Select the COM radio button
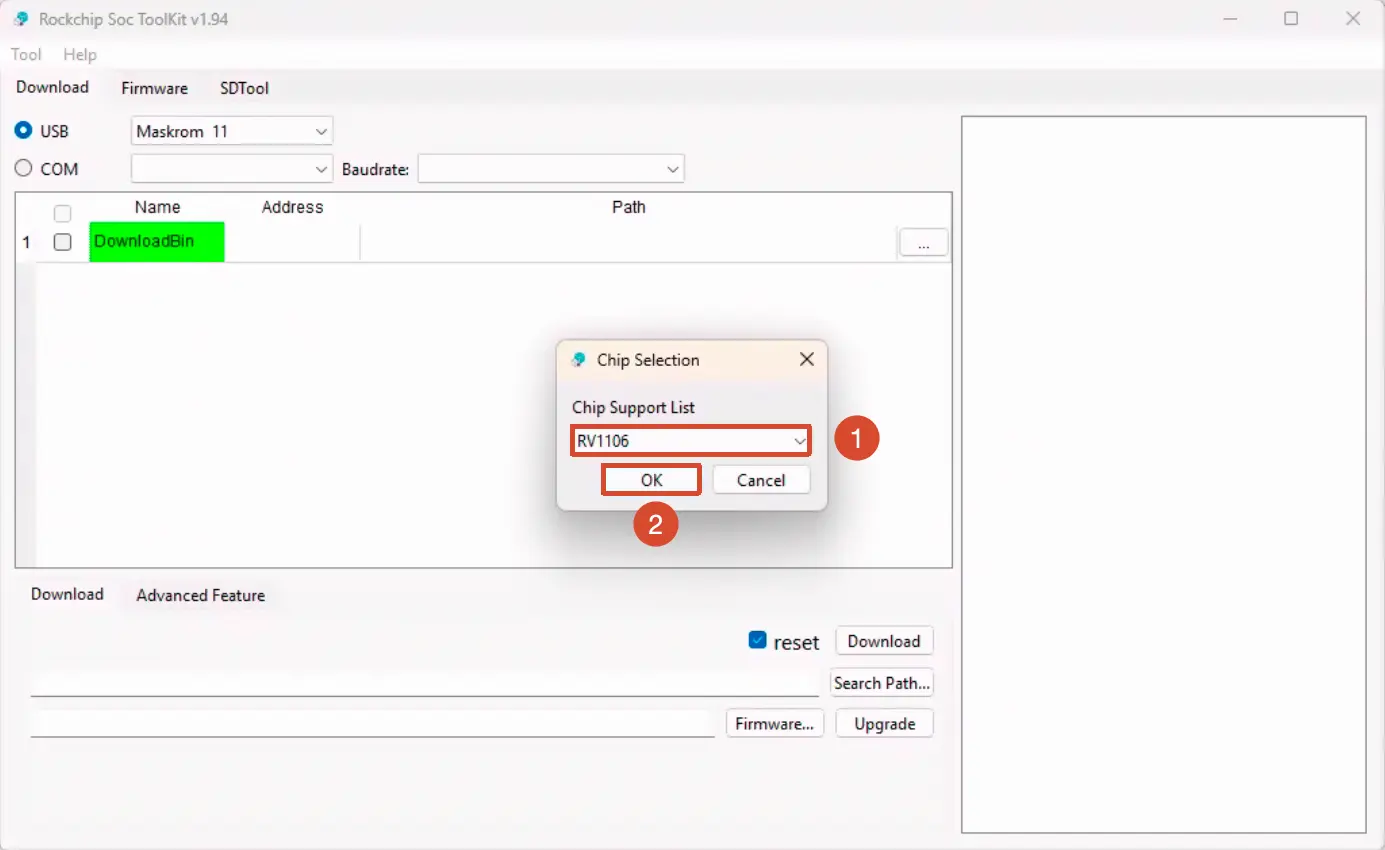The width and height of the screenshot is (1385, 850). pos(23,169)
